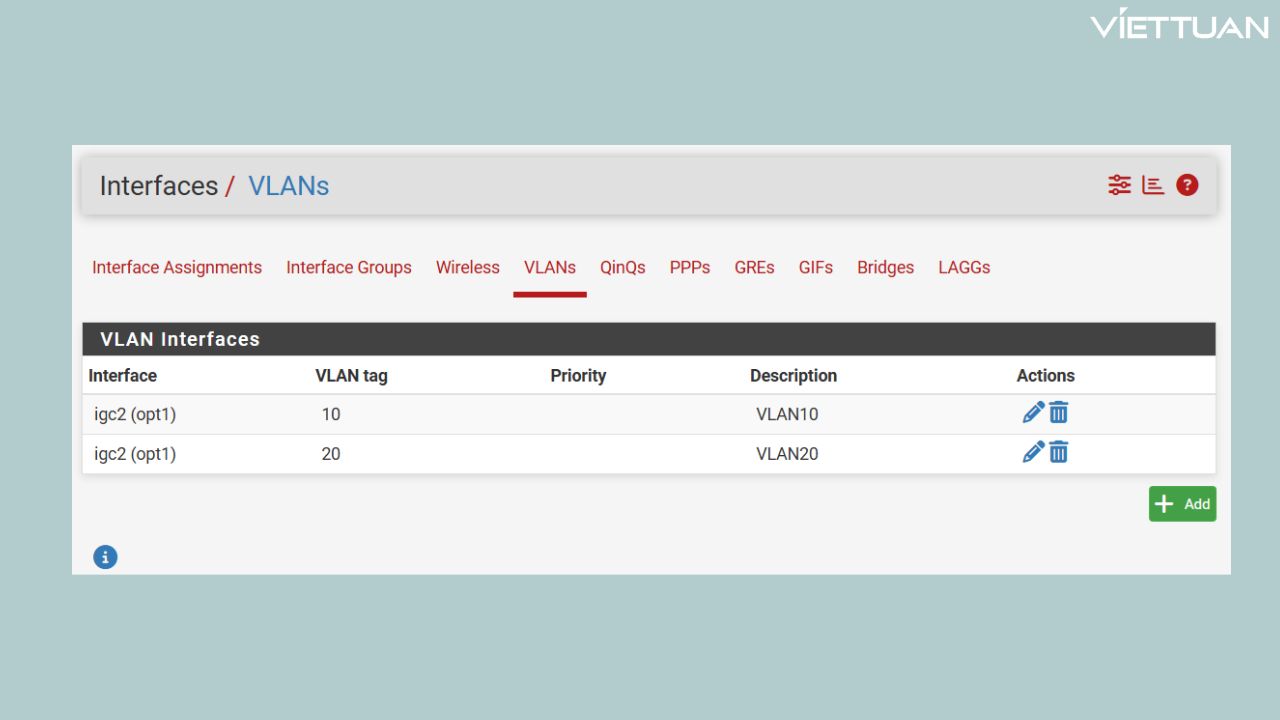Viewport: 1280px width, 720px height.
Task: Switch to the Interface Assignments tab
Action: [x=176, y=267]
